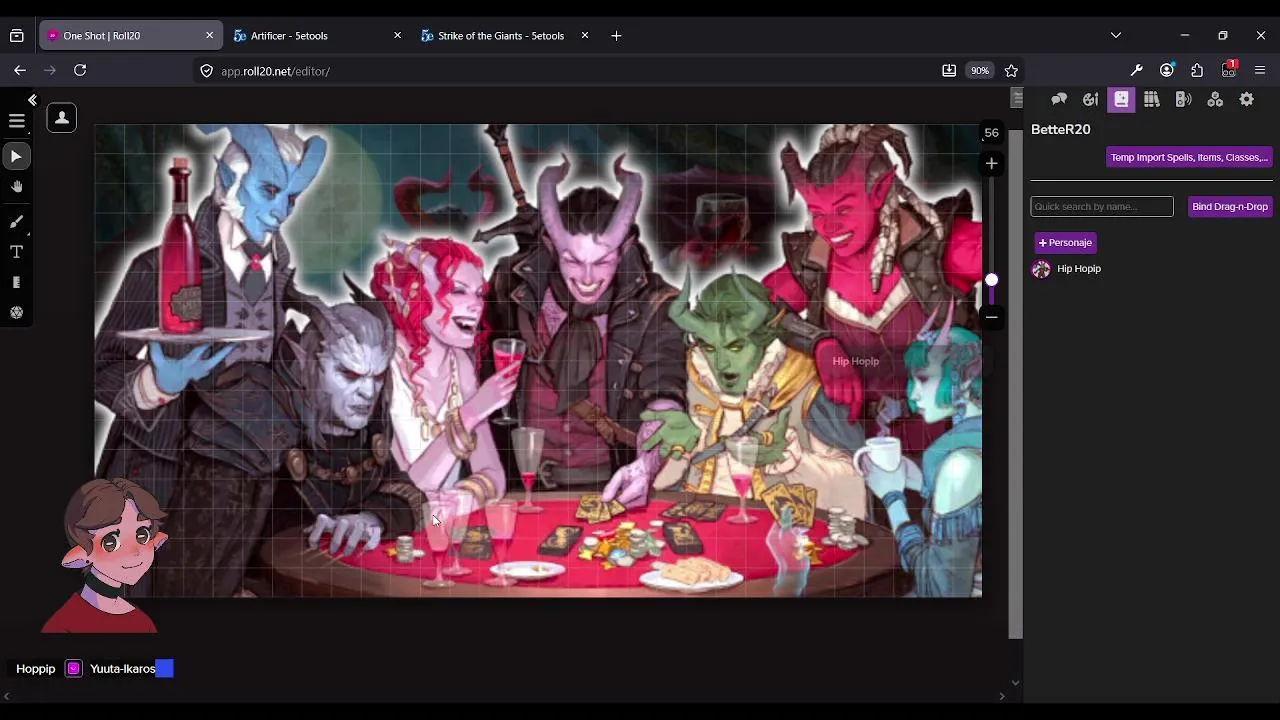Collapse the Roll20 toolbar with double chevron
The width and height of the screenshot is (1280, 720).
[x=32, y=100]
